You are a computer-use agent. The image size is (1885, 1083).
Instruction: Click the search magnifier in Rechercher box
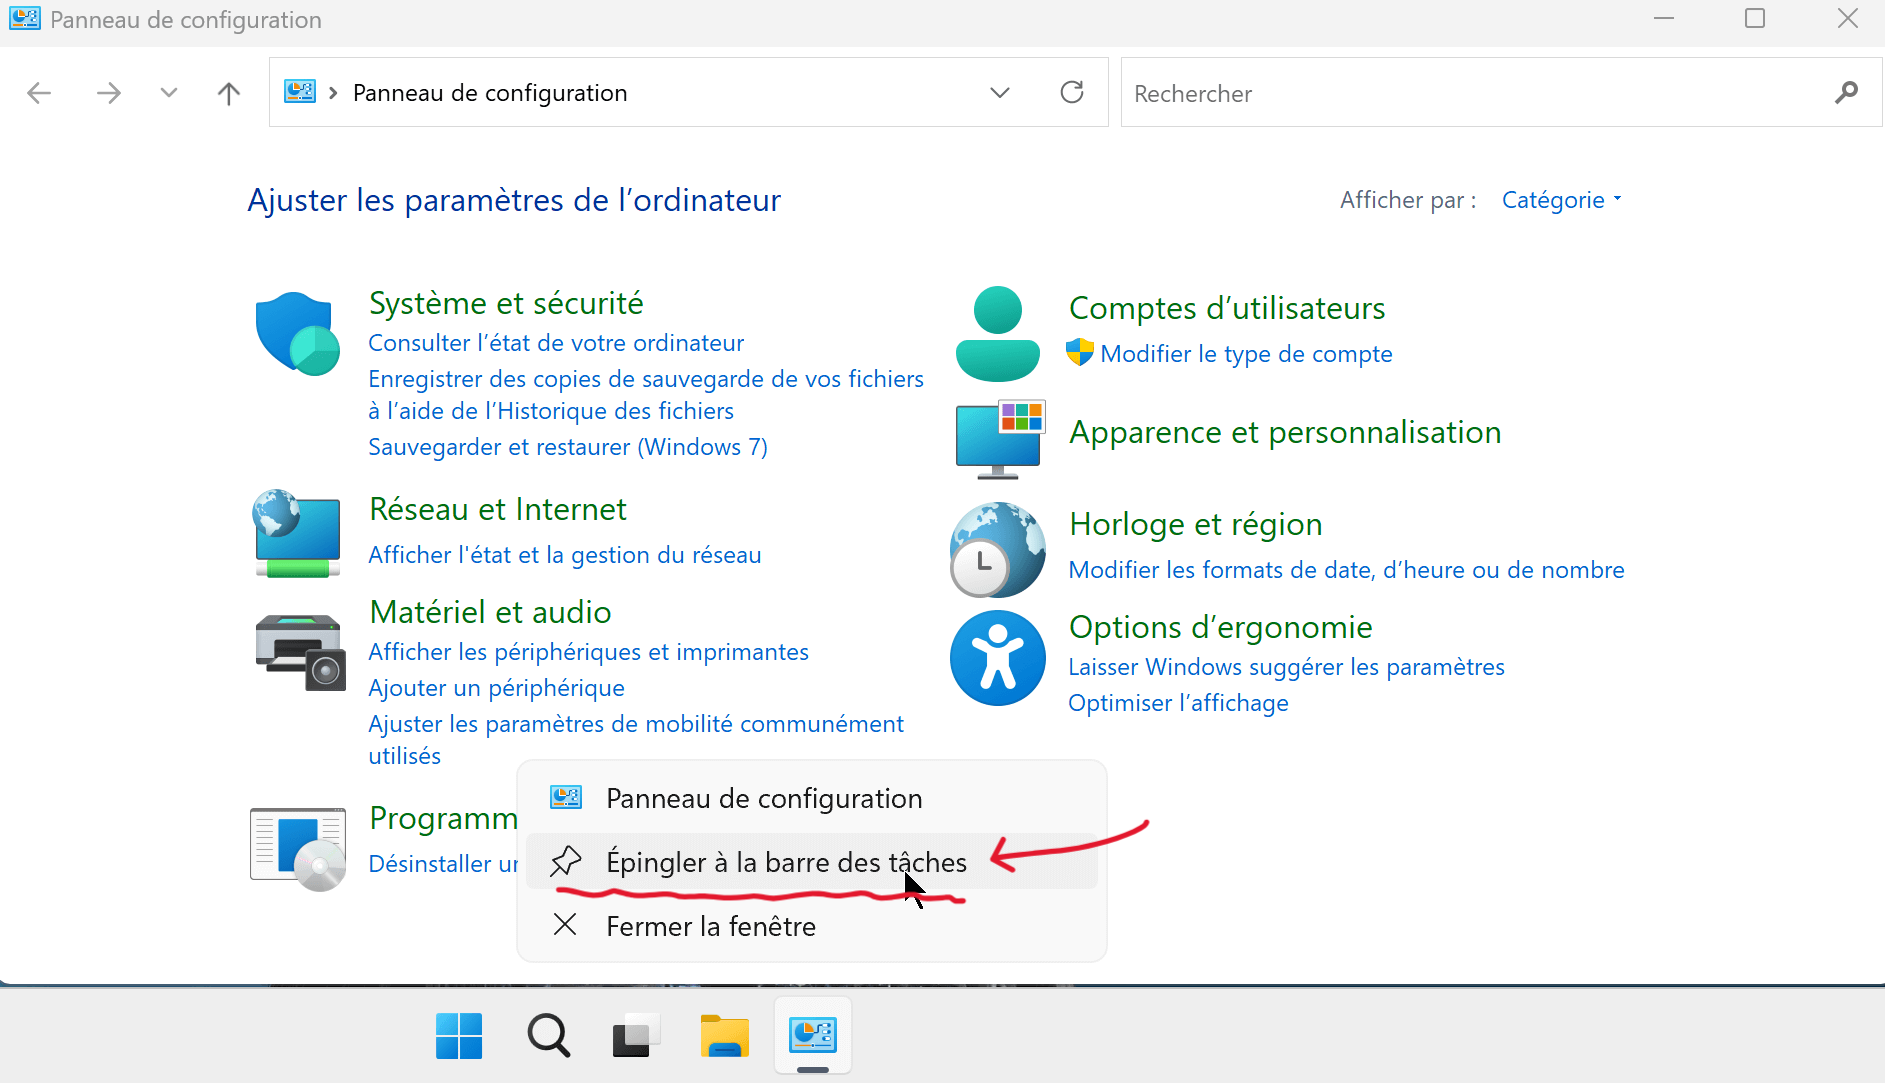pos(1846,93)
